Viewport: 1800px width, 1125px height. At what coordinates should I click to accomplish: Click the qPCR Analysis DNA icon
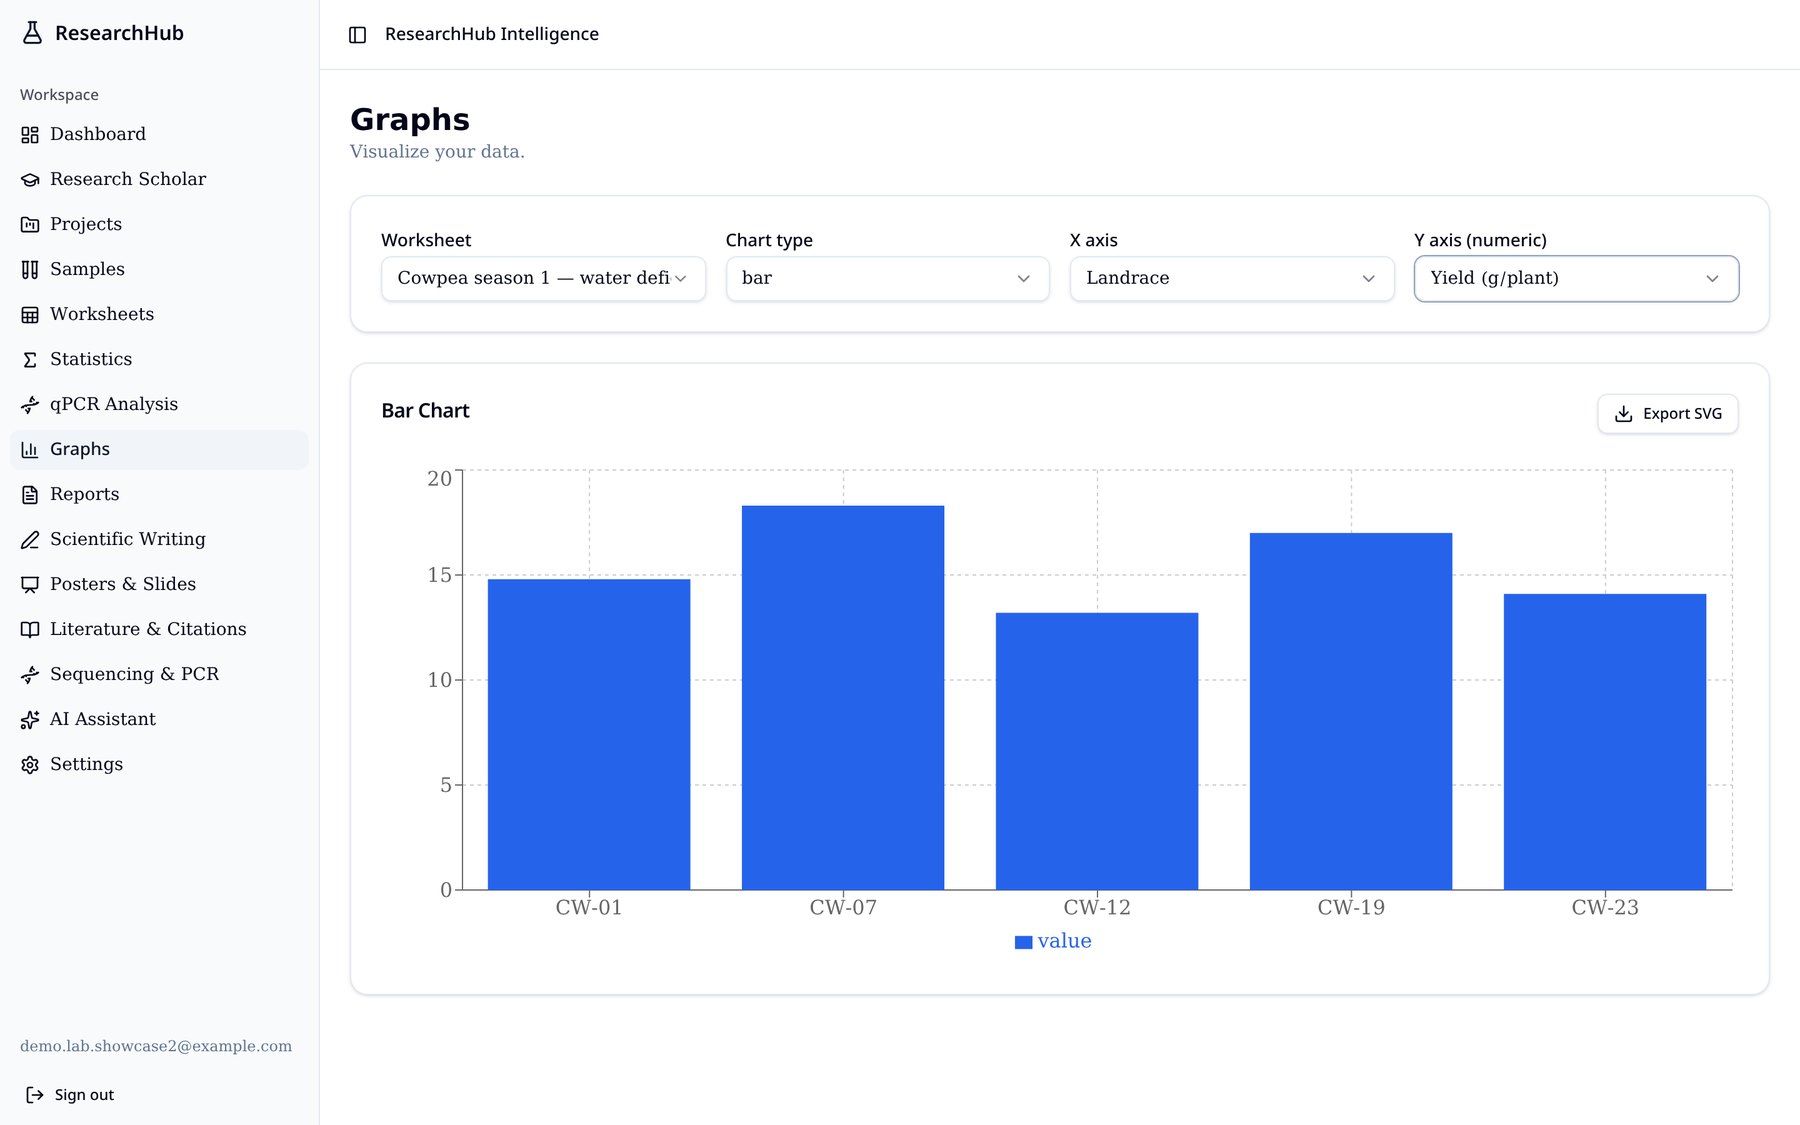30,405
